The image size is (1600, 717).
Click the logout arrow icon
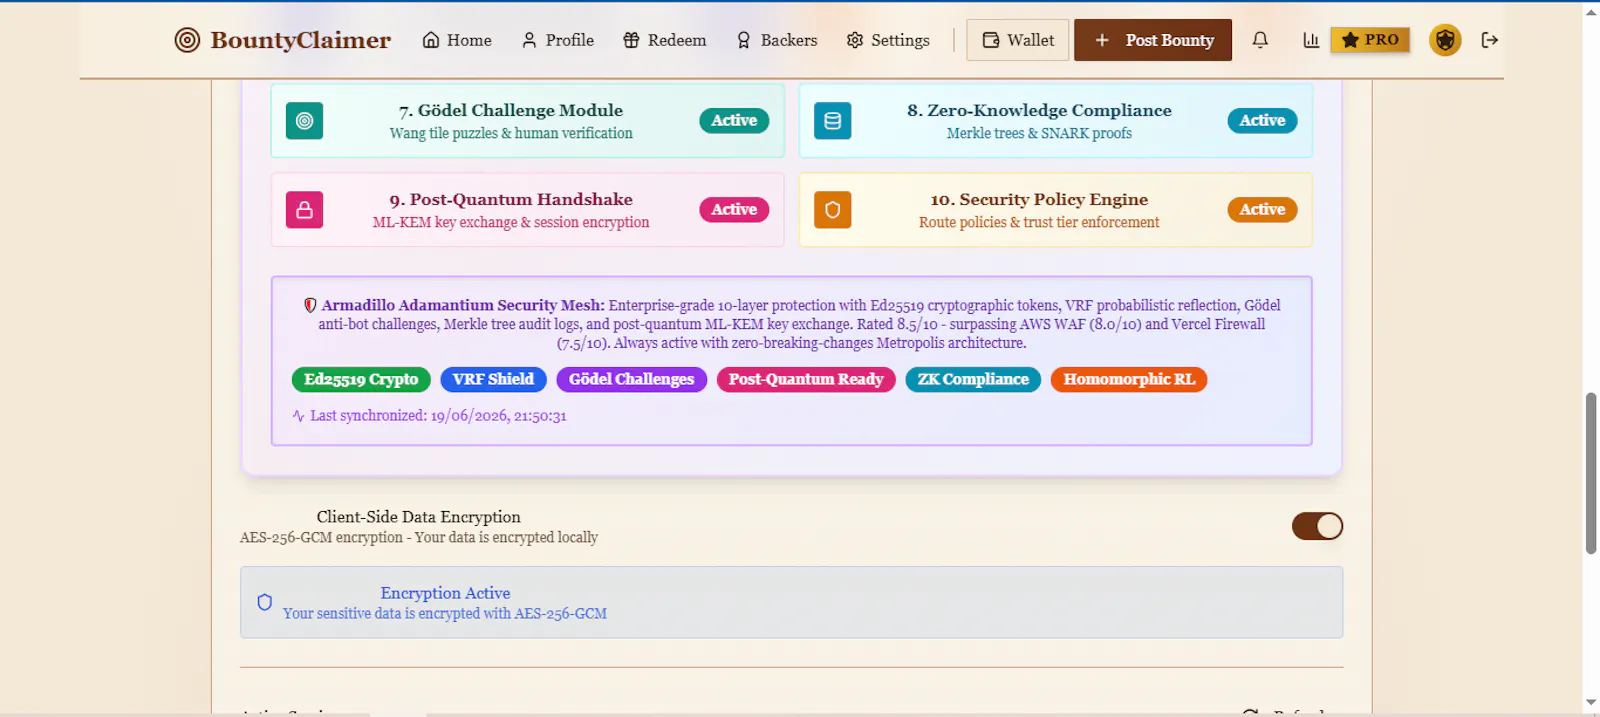(x=1490, y=40)
